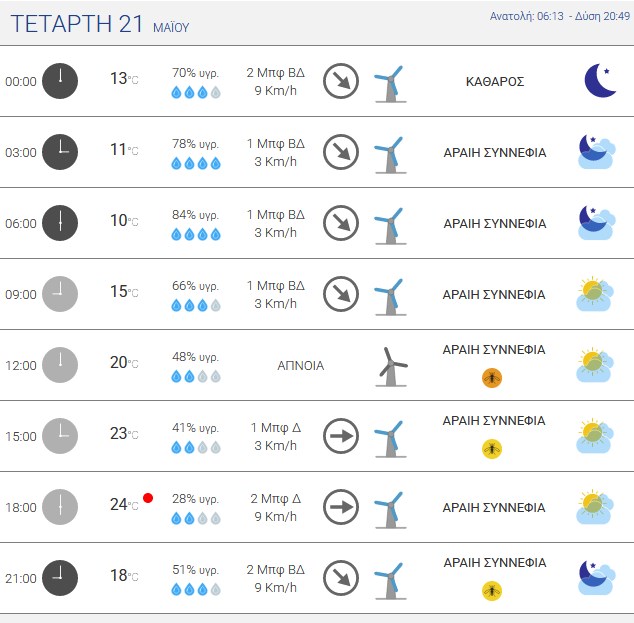Screen dimensions: 634x623
Task: Click the yellow mosquito icon at 15:00
Action: point(492,449)
